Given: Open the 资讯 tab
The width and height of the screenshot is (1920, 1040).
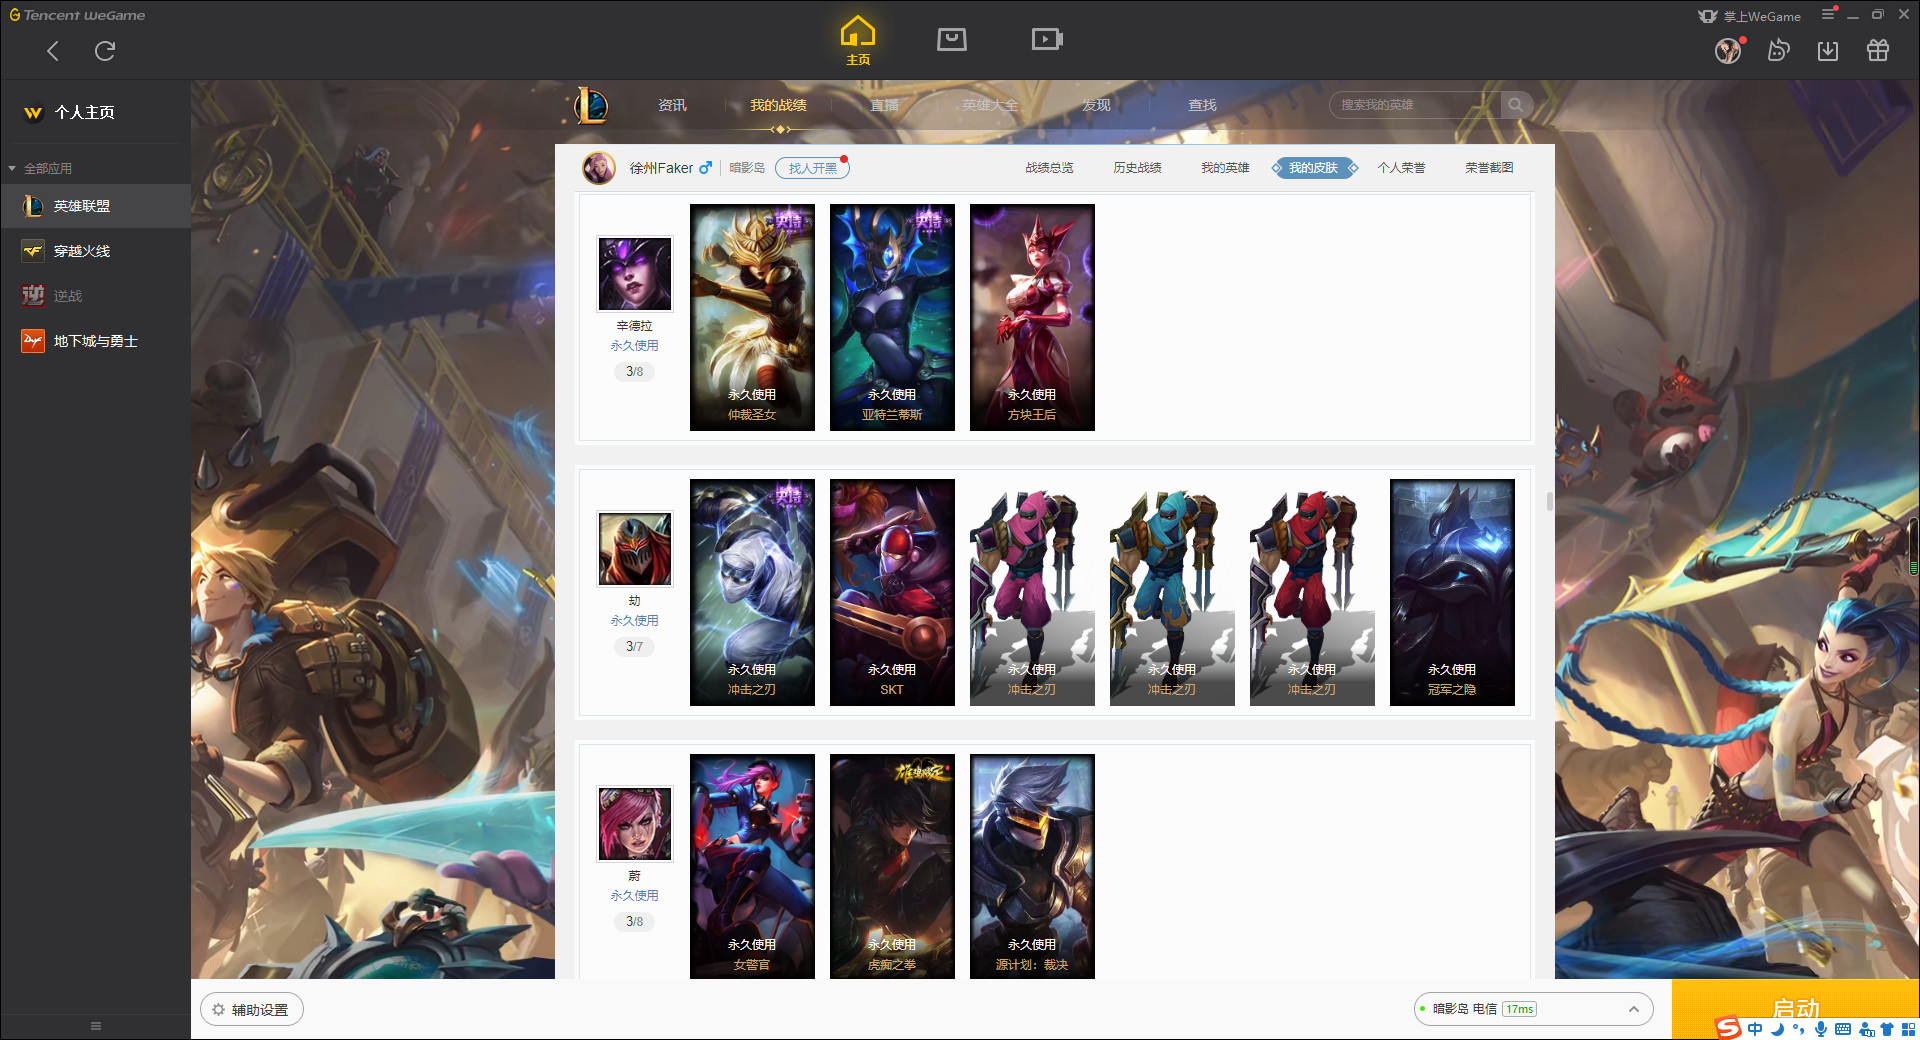Looking at the screenshot, I should click(672, 105).
